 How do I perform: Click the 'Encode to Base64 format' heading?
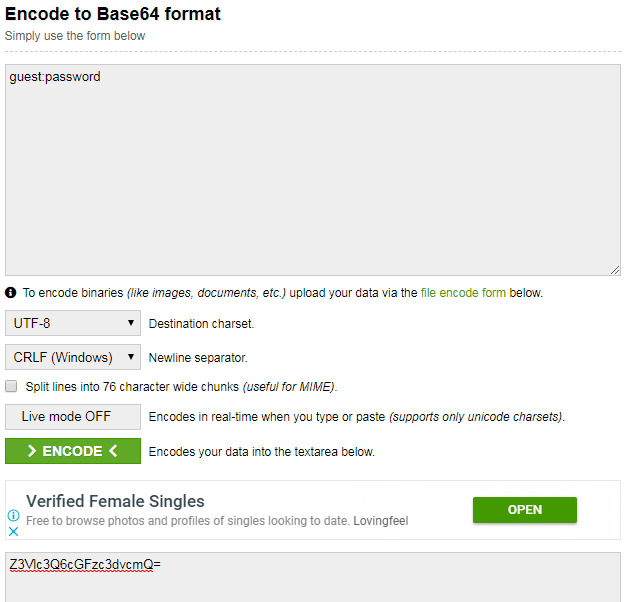113,14
